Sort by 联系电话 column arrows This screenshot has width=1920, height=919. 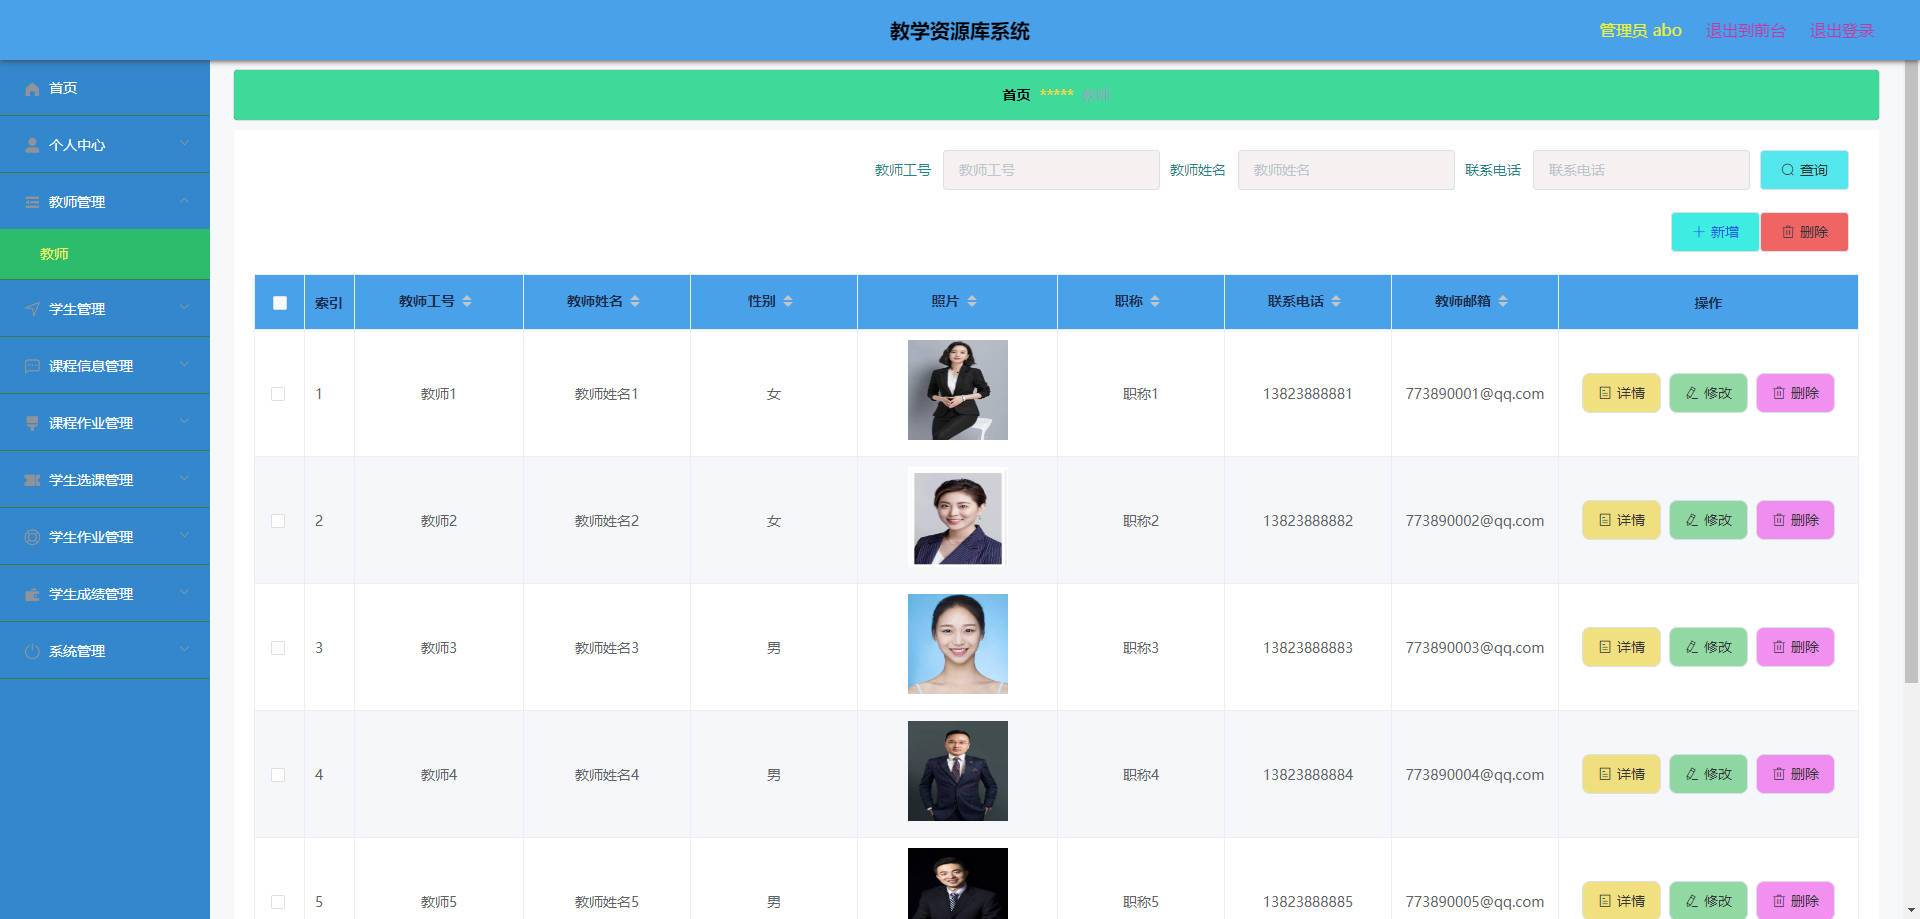[x=1336, y=302]
